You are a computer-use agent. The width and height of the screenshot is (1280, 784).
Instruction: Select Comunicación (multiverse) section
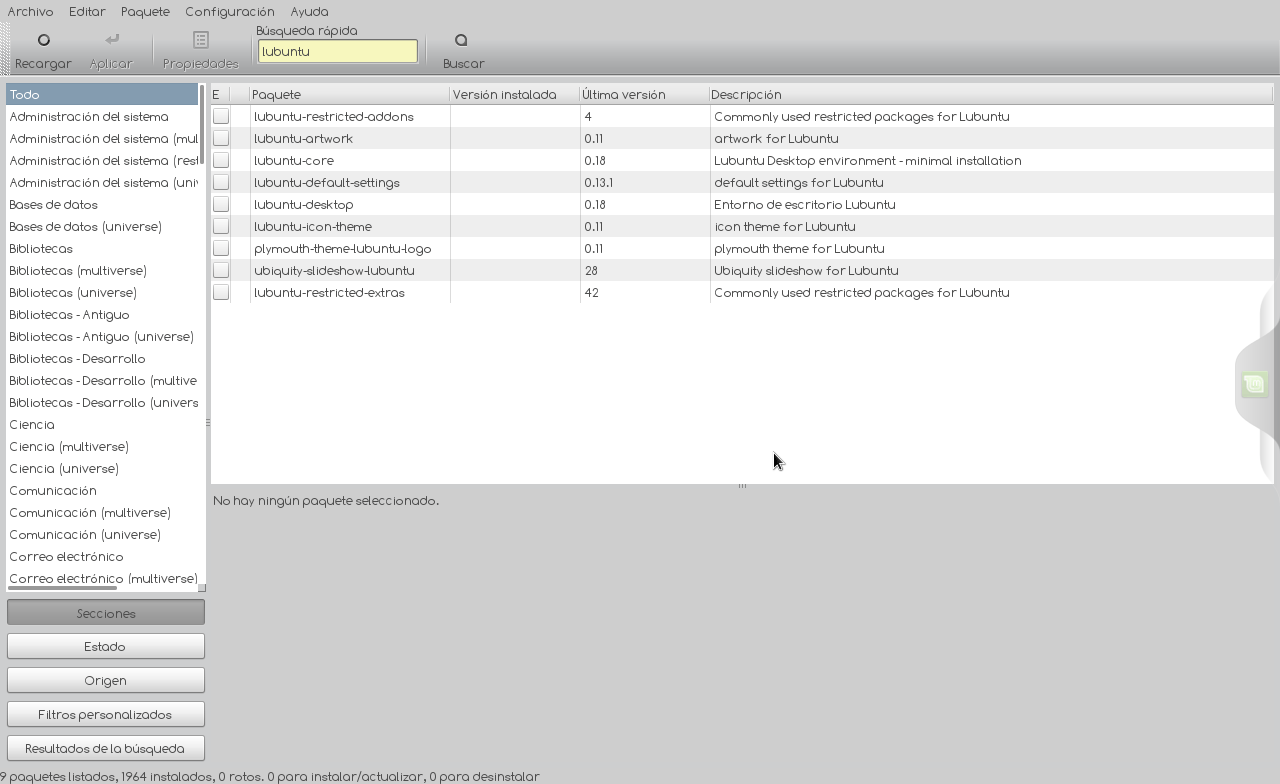(102, 512)
